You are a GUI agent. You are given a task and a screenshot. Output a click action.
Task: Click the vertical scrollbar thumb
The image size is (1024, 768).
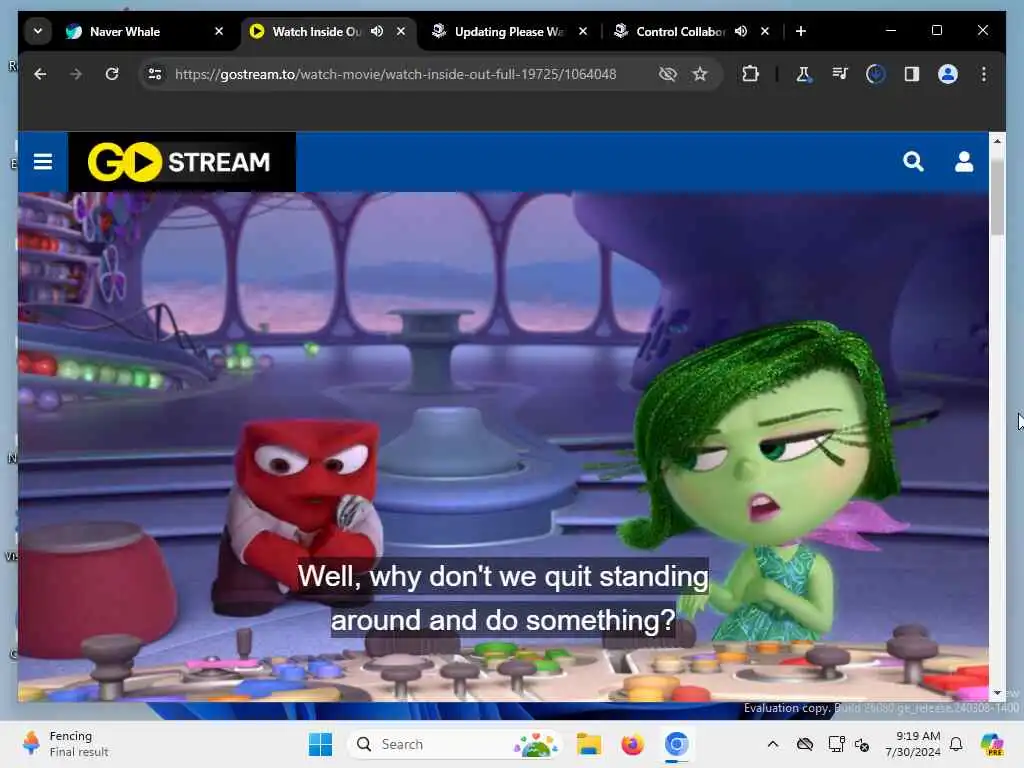point(997,196)
